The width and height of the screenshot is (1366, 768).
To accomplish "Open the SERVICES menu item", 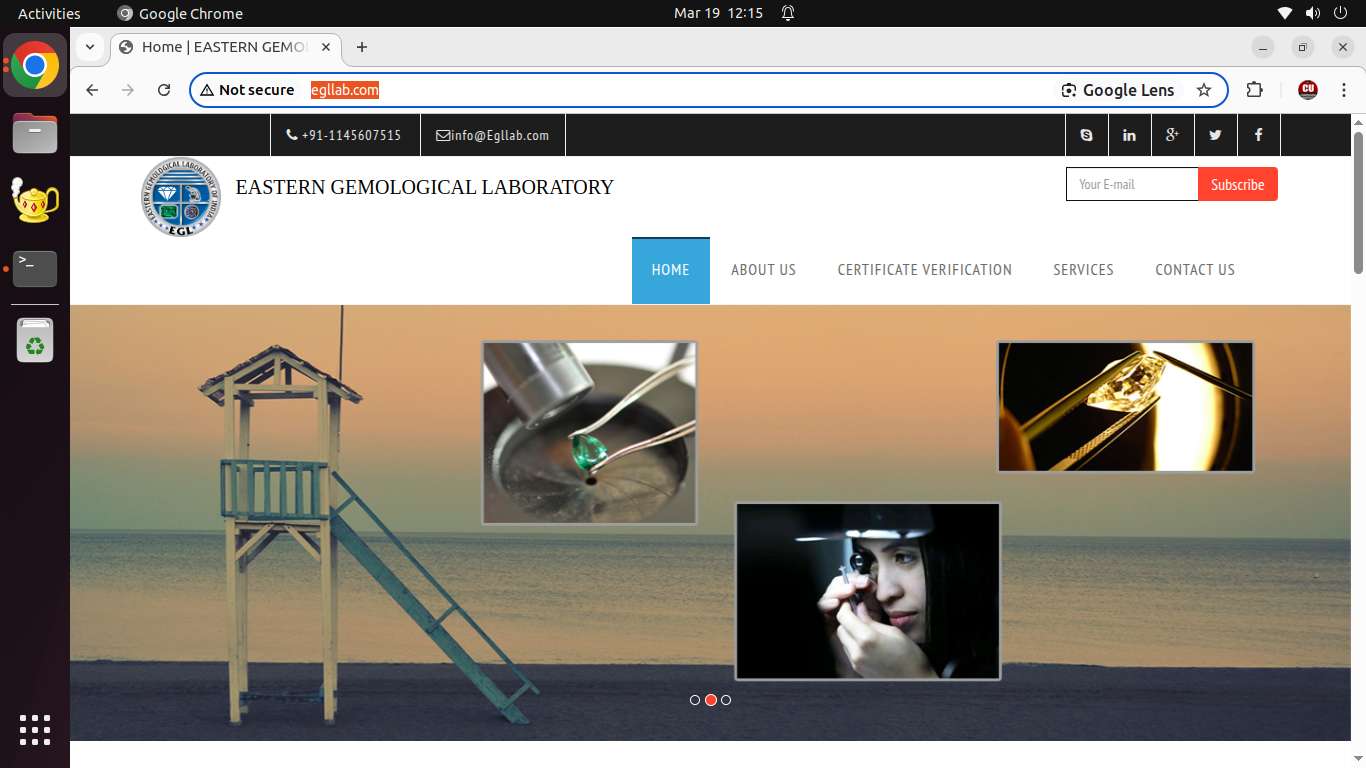I will pos(1083,270).
